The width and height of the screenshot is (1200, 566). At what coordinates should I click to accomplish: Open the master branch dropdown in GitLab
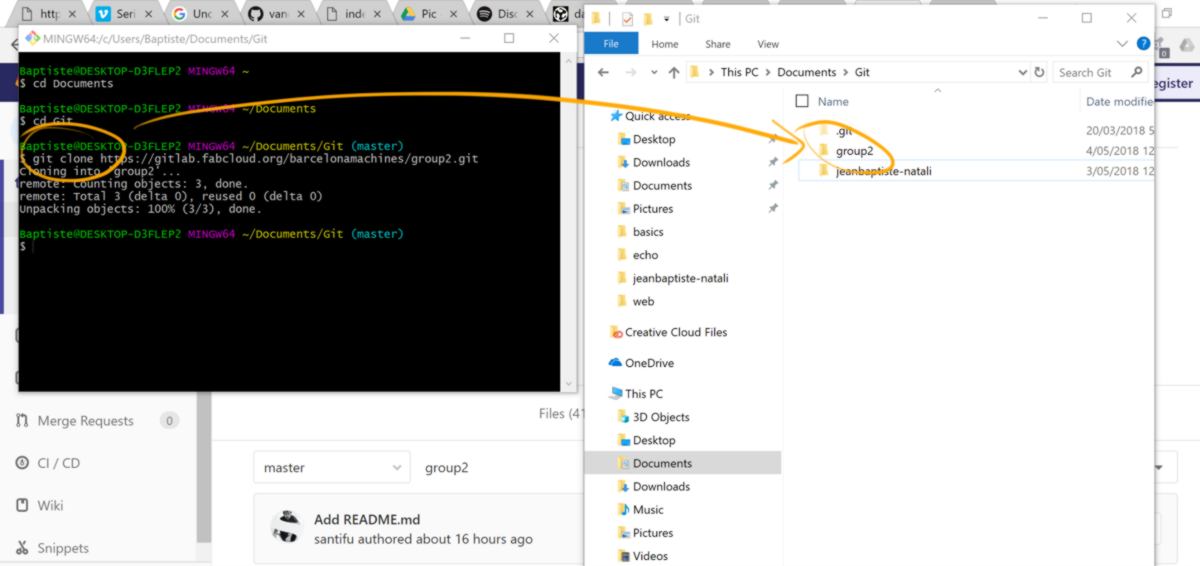(x=332, y=467)
